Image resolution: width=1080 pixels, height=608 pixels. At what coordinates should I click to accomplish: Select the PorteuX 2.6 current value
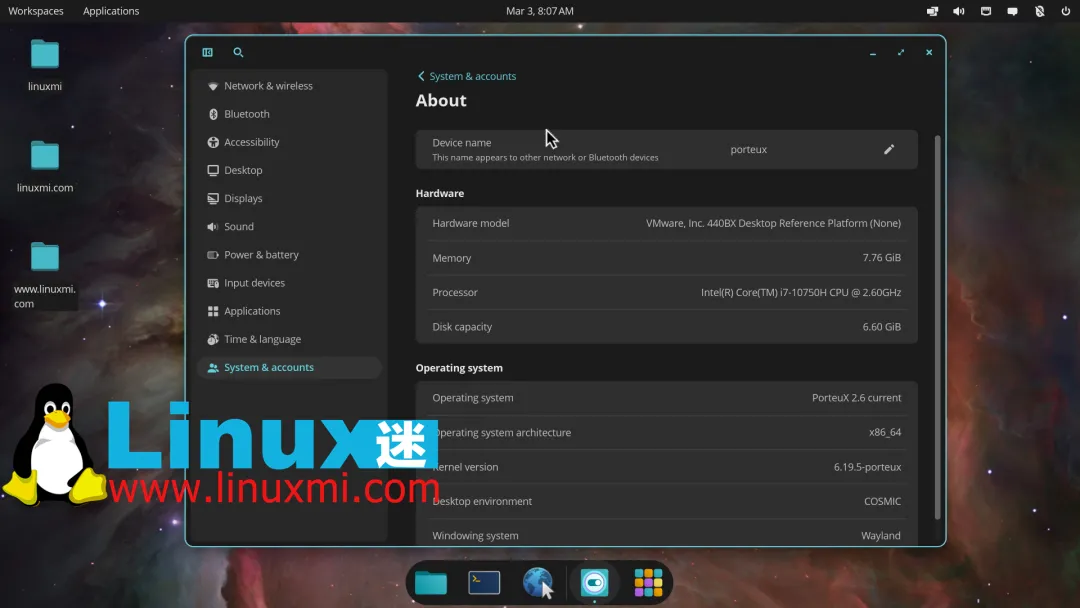pyautogui.click(x=856, y=398)
